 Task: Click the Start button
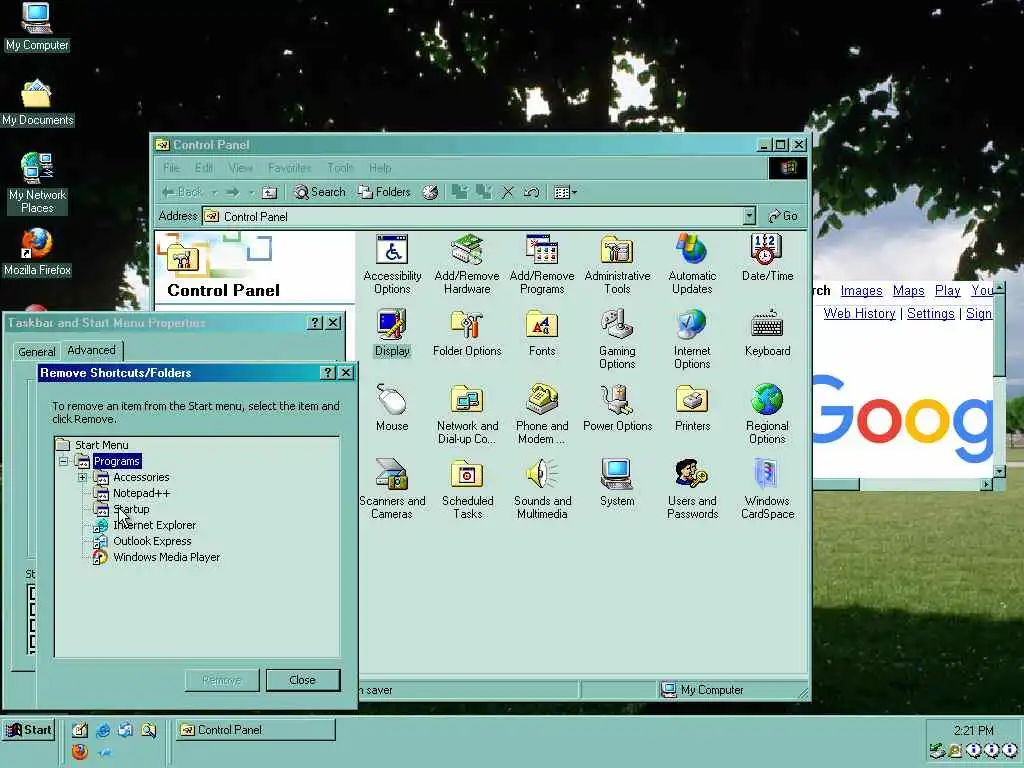tap(29, 730)
